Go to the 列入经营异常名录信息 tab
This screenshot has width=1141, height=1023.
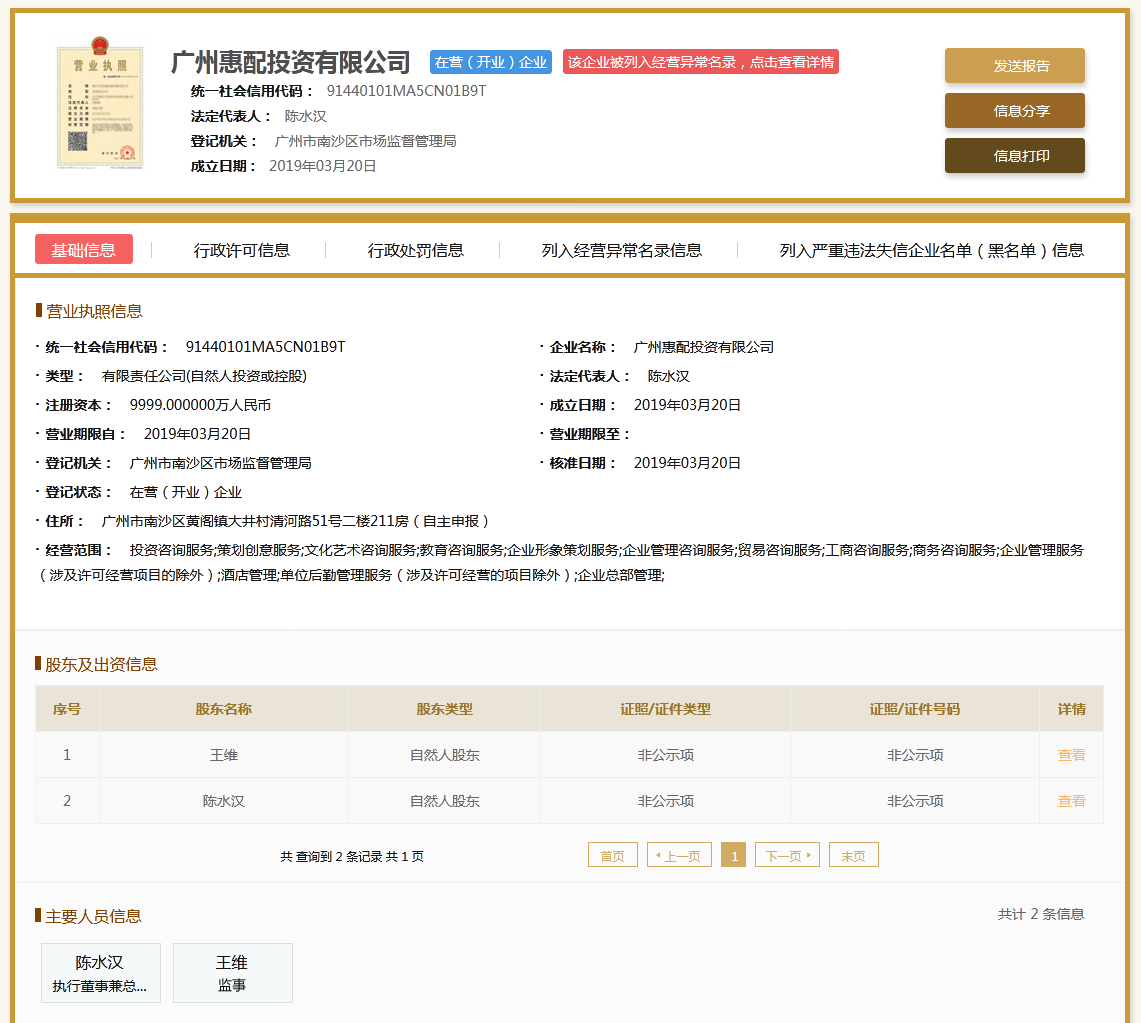(x=622, y=250)
